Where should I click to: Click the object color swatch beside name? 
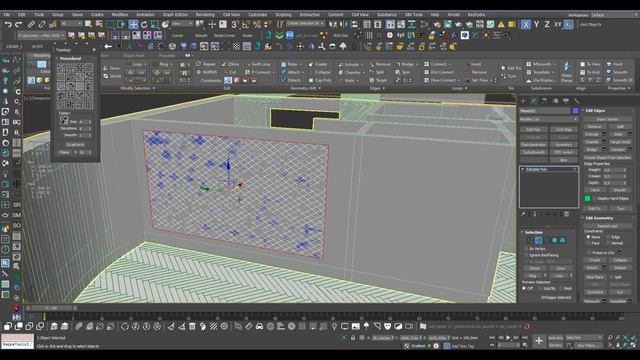[576, 111]
